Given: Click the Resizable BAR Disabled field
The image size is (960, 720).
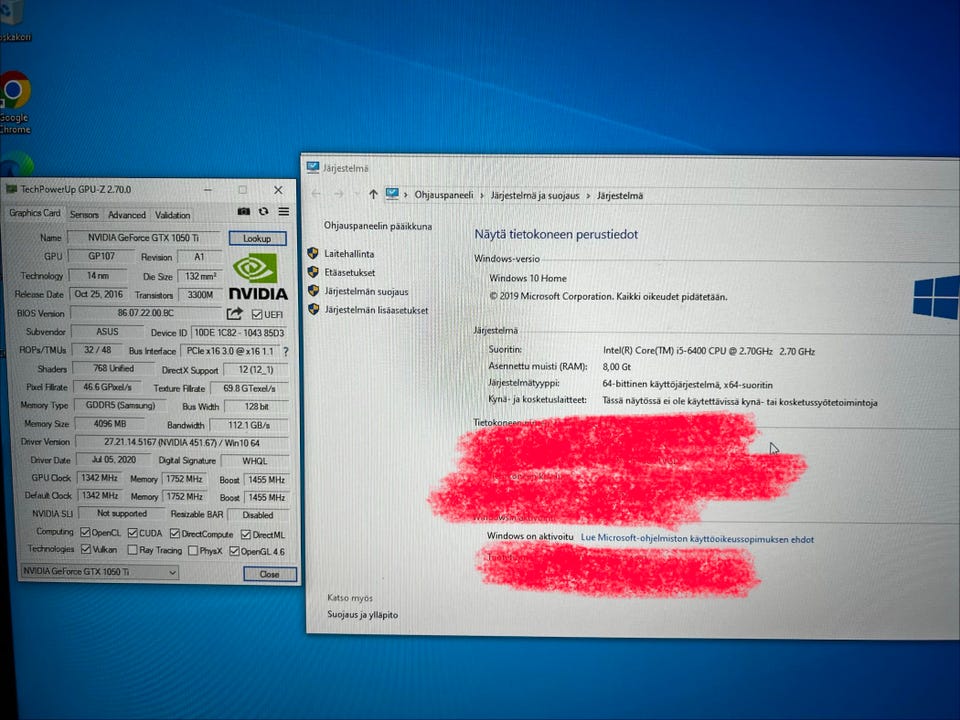Looking at the screenshot, I should [257, 515].
